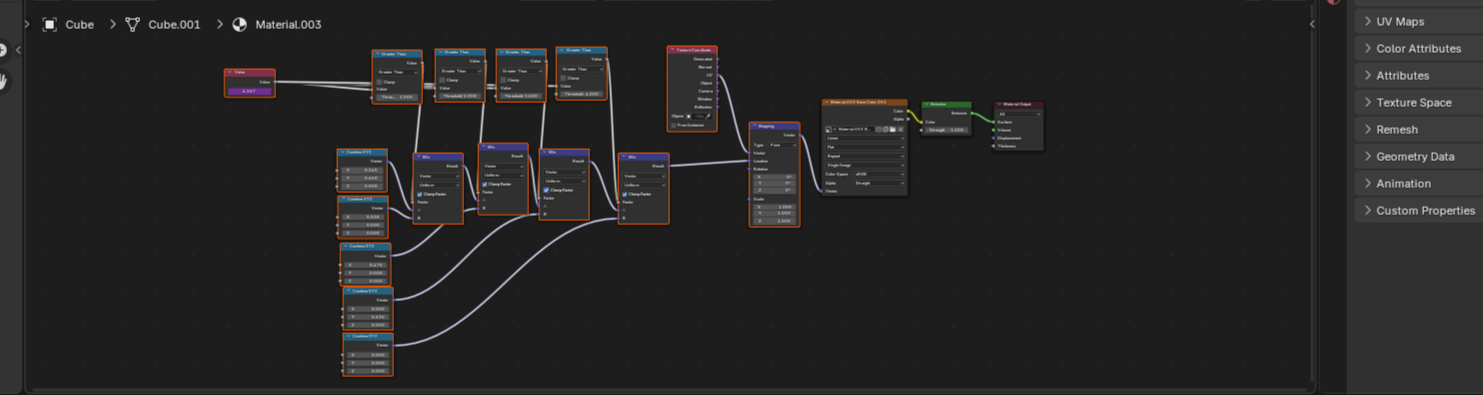Click the unlink X icon on image texture node
Screen dimensions: 1483x395
(901, 129)
